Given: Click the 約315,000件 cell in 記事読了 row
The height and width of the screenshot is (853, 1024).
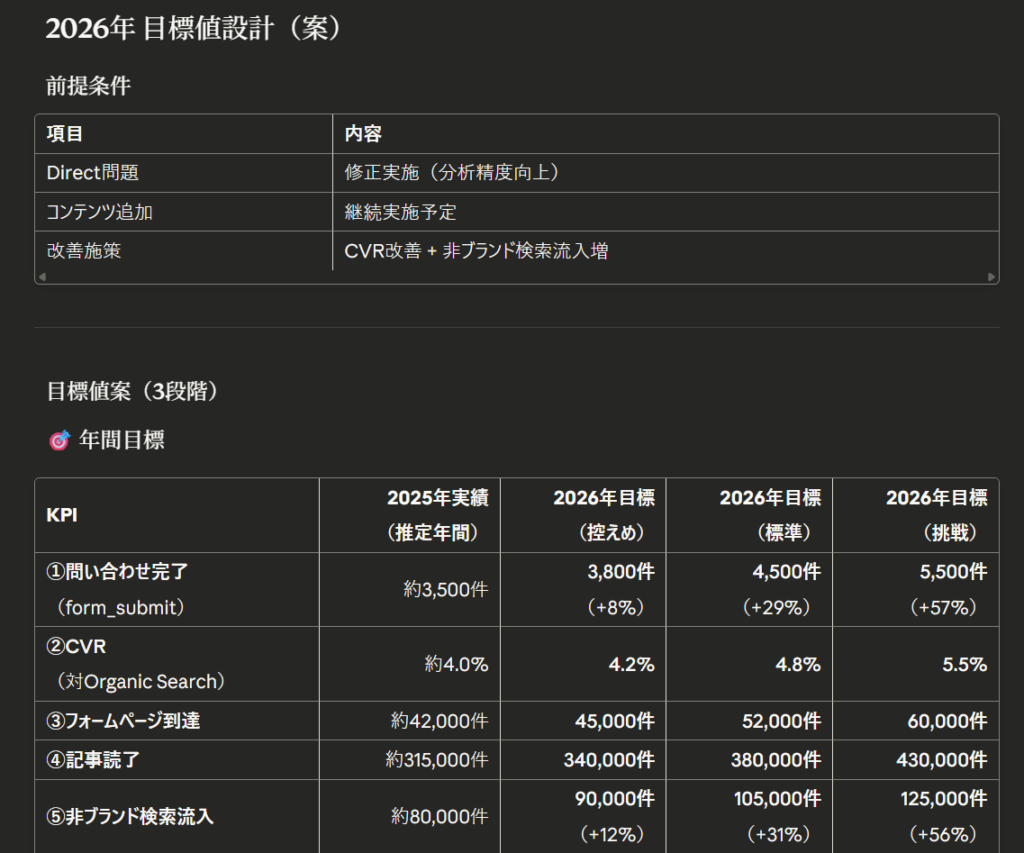Looking at the screenshot, I should 437,760.
